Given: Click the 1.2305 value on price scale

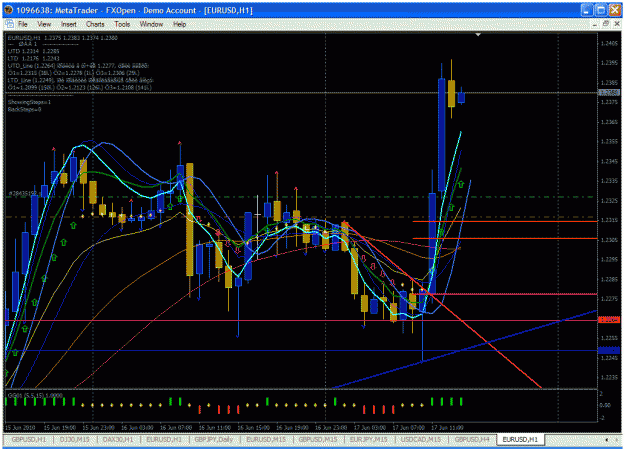Looking at the screenshot, I should click(609, 240).
